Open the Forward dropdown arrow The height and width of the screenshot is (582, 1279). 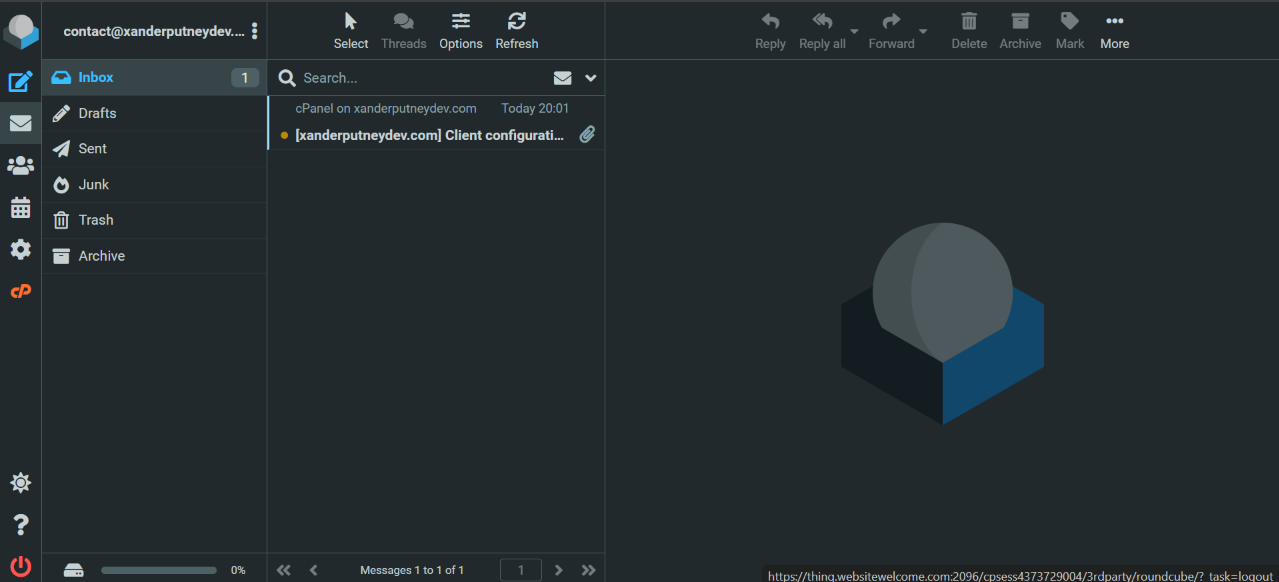pyautogui.click(x=923, y=32)
